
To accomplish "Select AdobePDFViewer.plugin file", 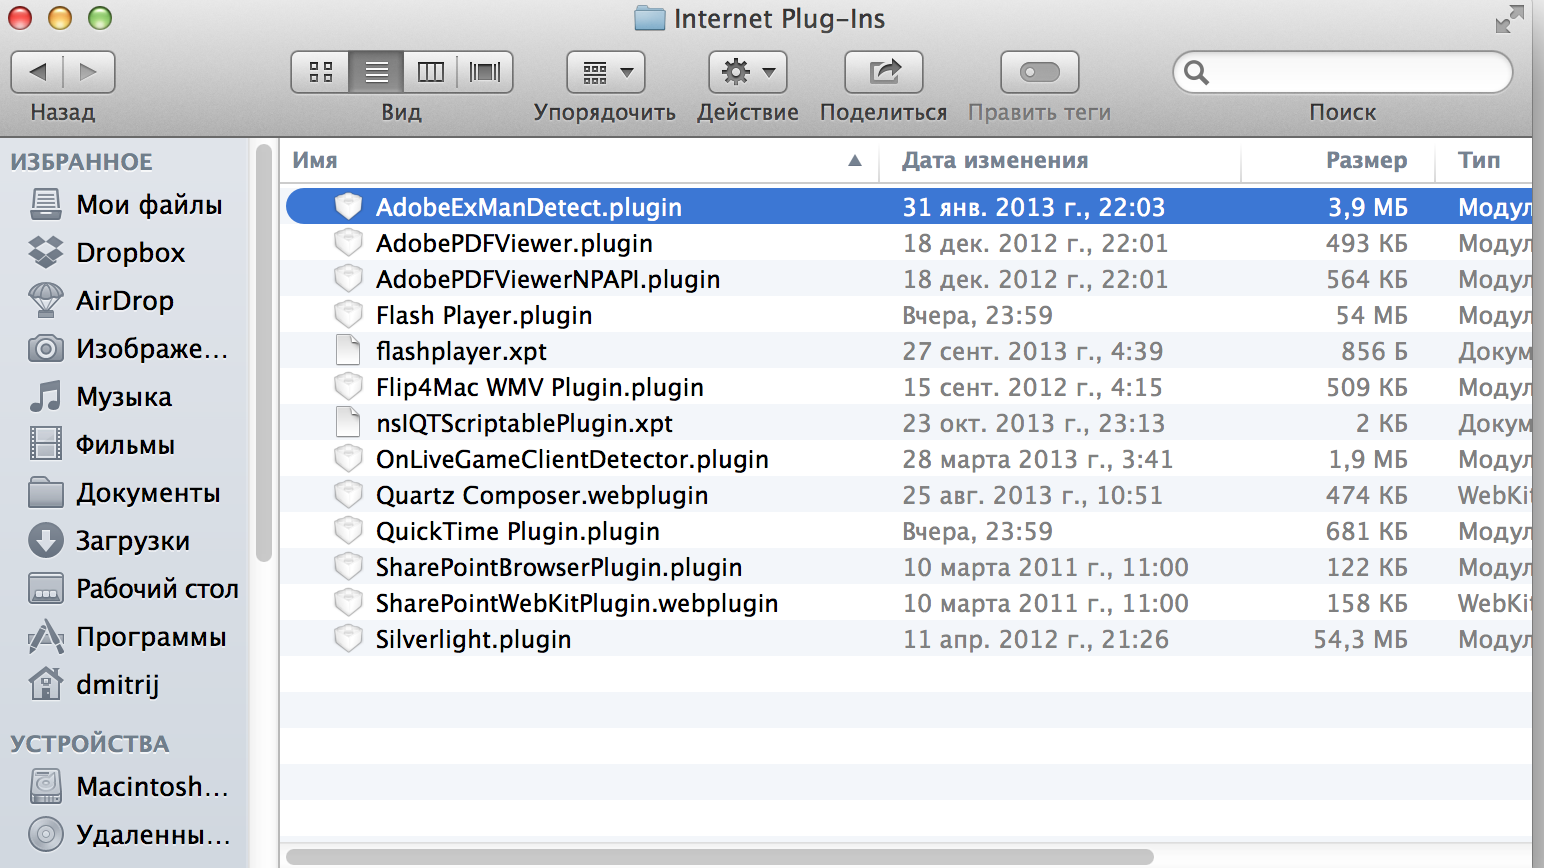I will tap(906, 243).
